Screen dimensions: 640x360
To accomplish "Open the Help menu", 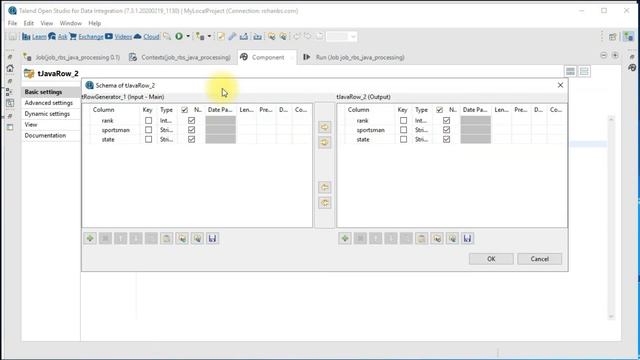I will click(94, 23).
